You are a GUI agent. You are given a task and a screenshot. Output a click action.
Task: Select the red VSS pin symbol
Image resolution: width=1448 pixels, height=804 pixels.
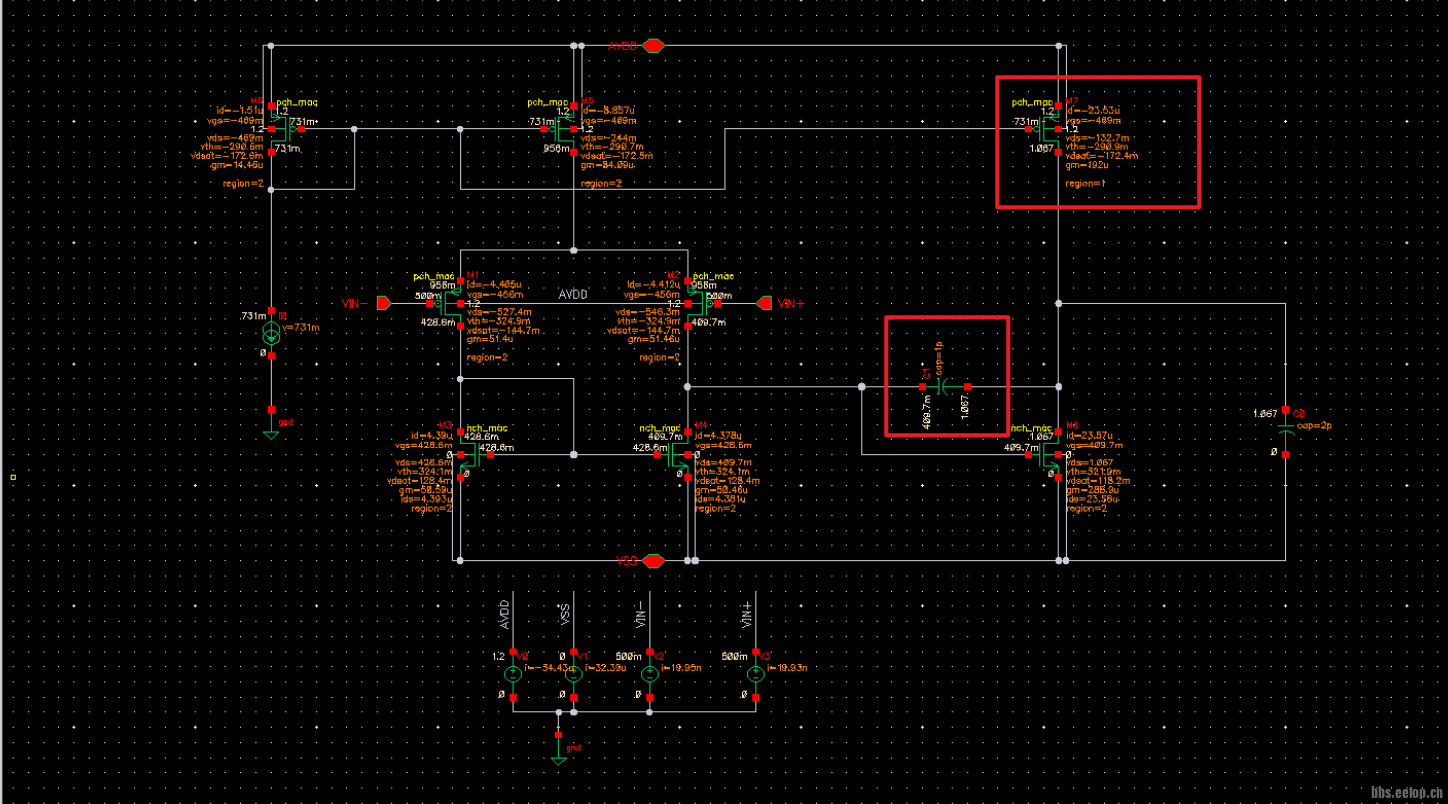tap(653, 560)
